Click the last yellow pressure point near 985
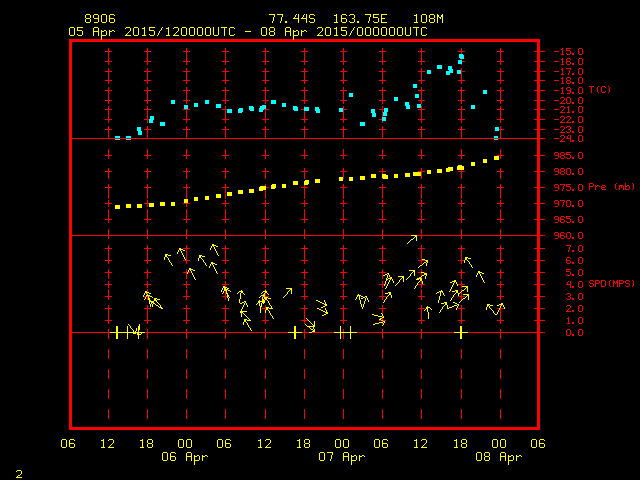Viewport: 640px width, 480px height. click(x=497, y=158)
